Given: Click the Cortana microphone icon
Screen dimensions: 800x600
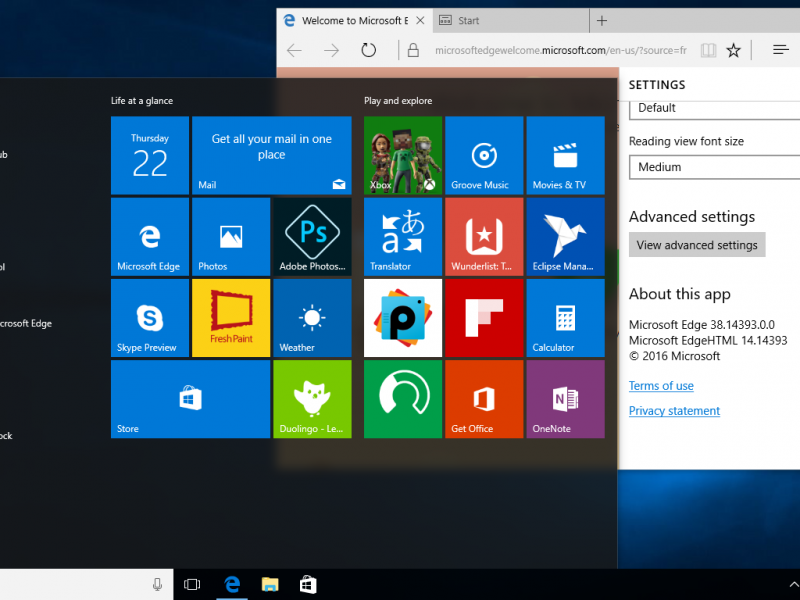Looking at the screenshot, I should pyautogui.click(x=158, y=585).
